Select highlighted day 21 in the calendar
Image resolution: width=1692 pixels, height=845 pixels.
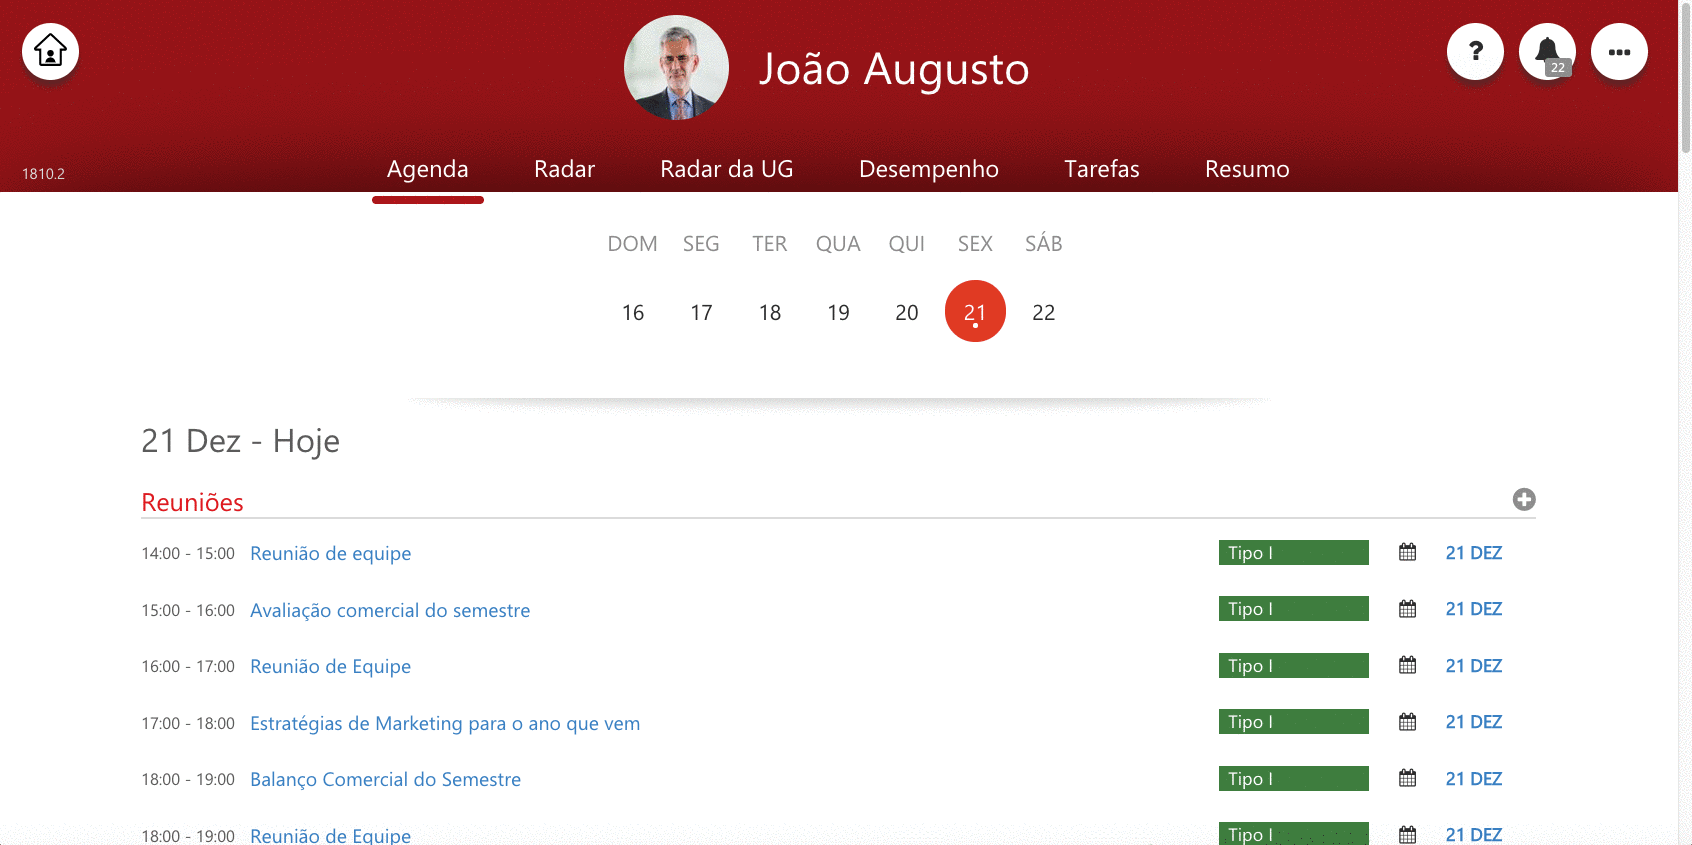[x=975, y=311]
